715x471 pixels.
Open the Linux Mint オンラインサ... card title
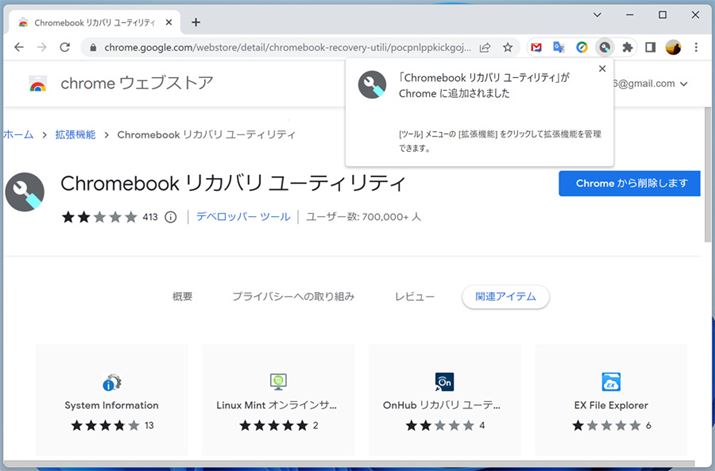coord(277,405)
